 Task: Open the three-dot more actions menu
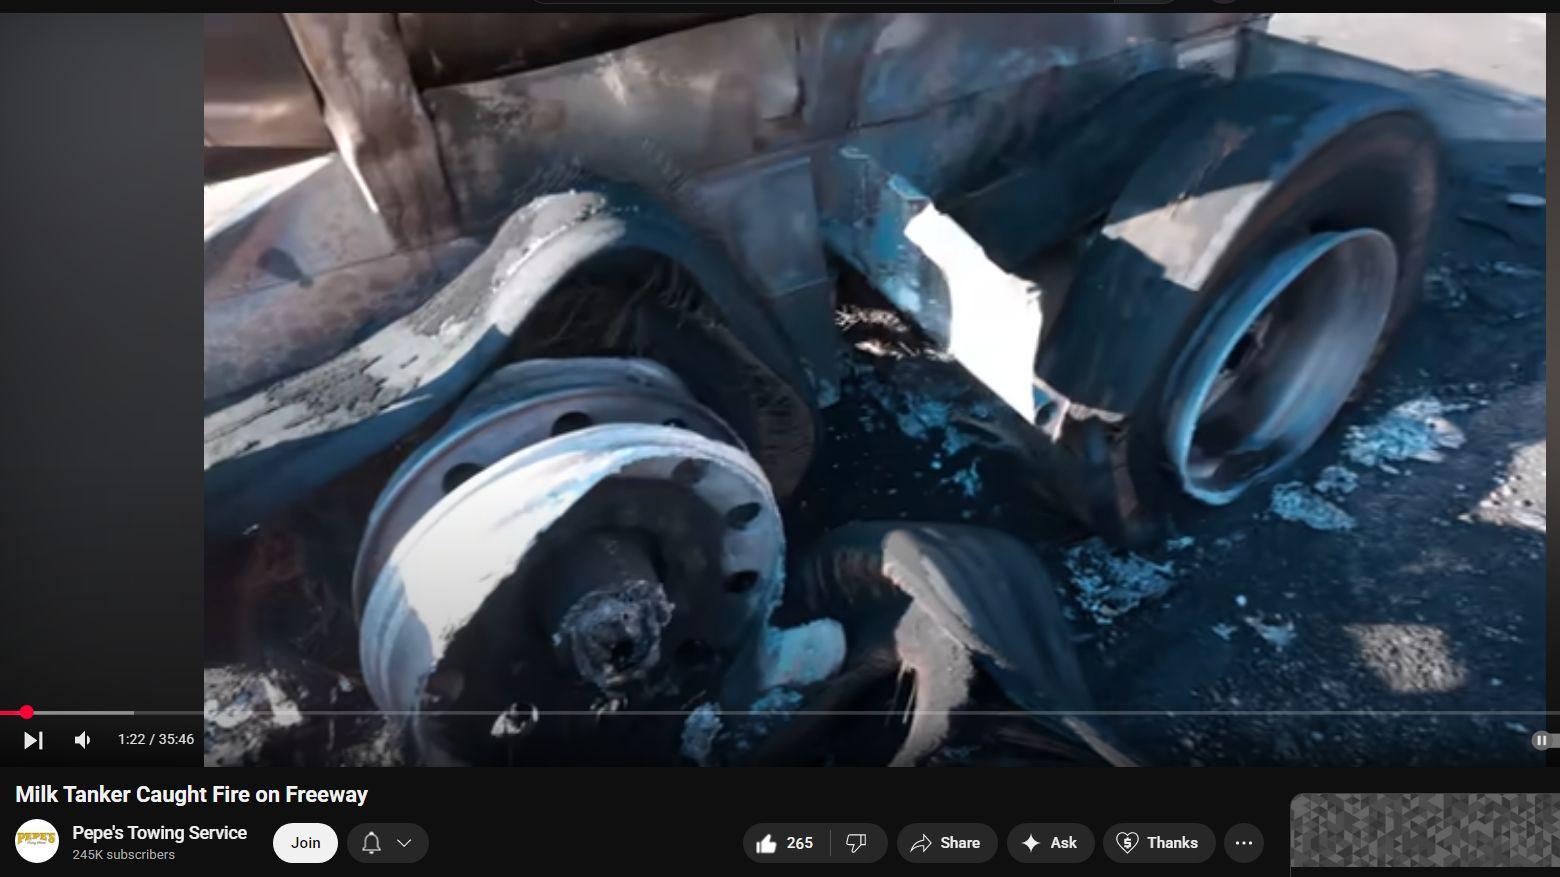[1244, 843]
